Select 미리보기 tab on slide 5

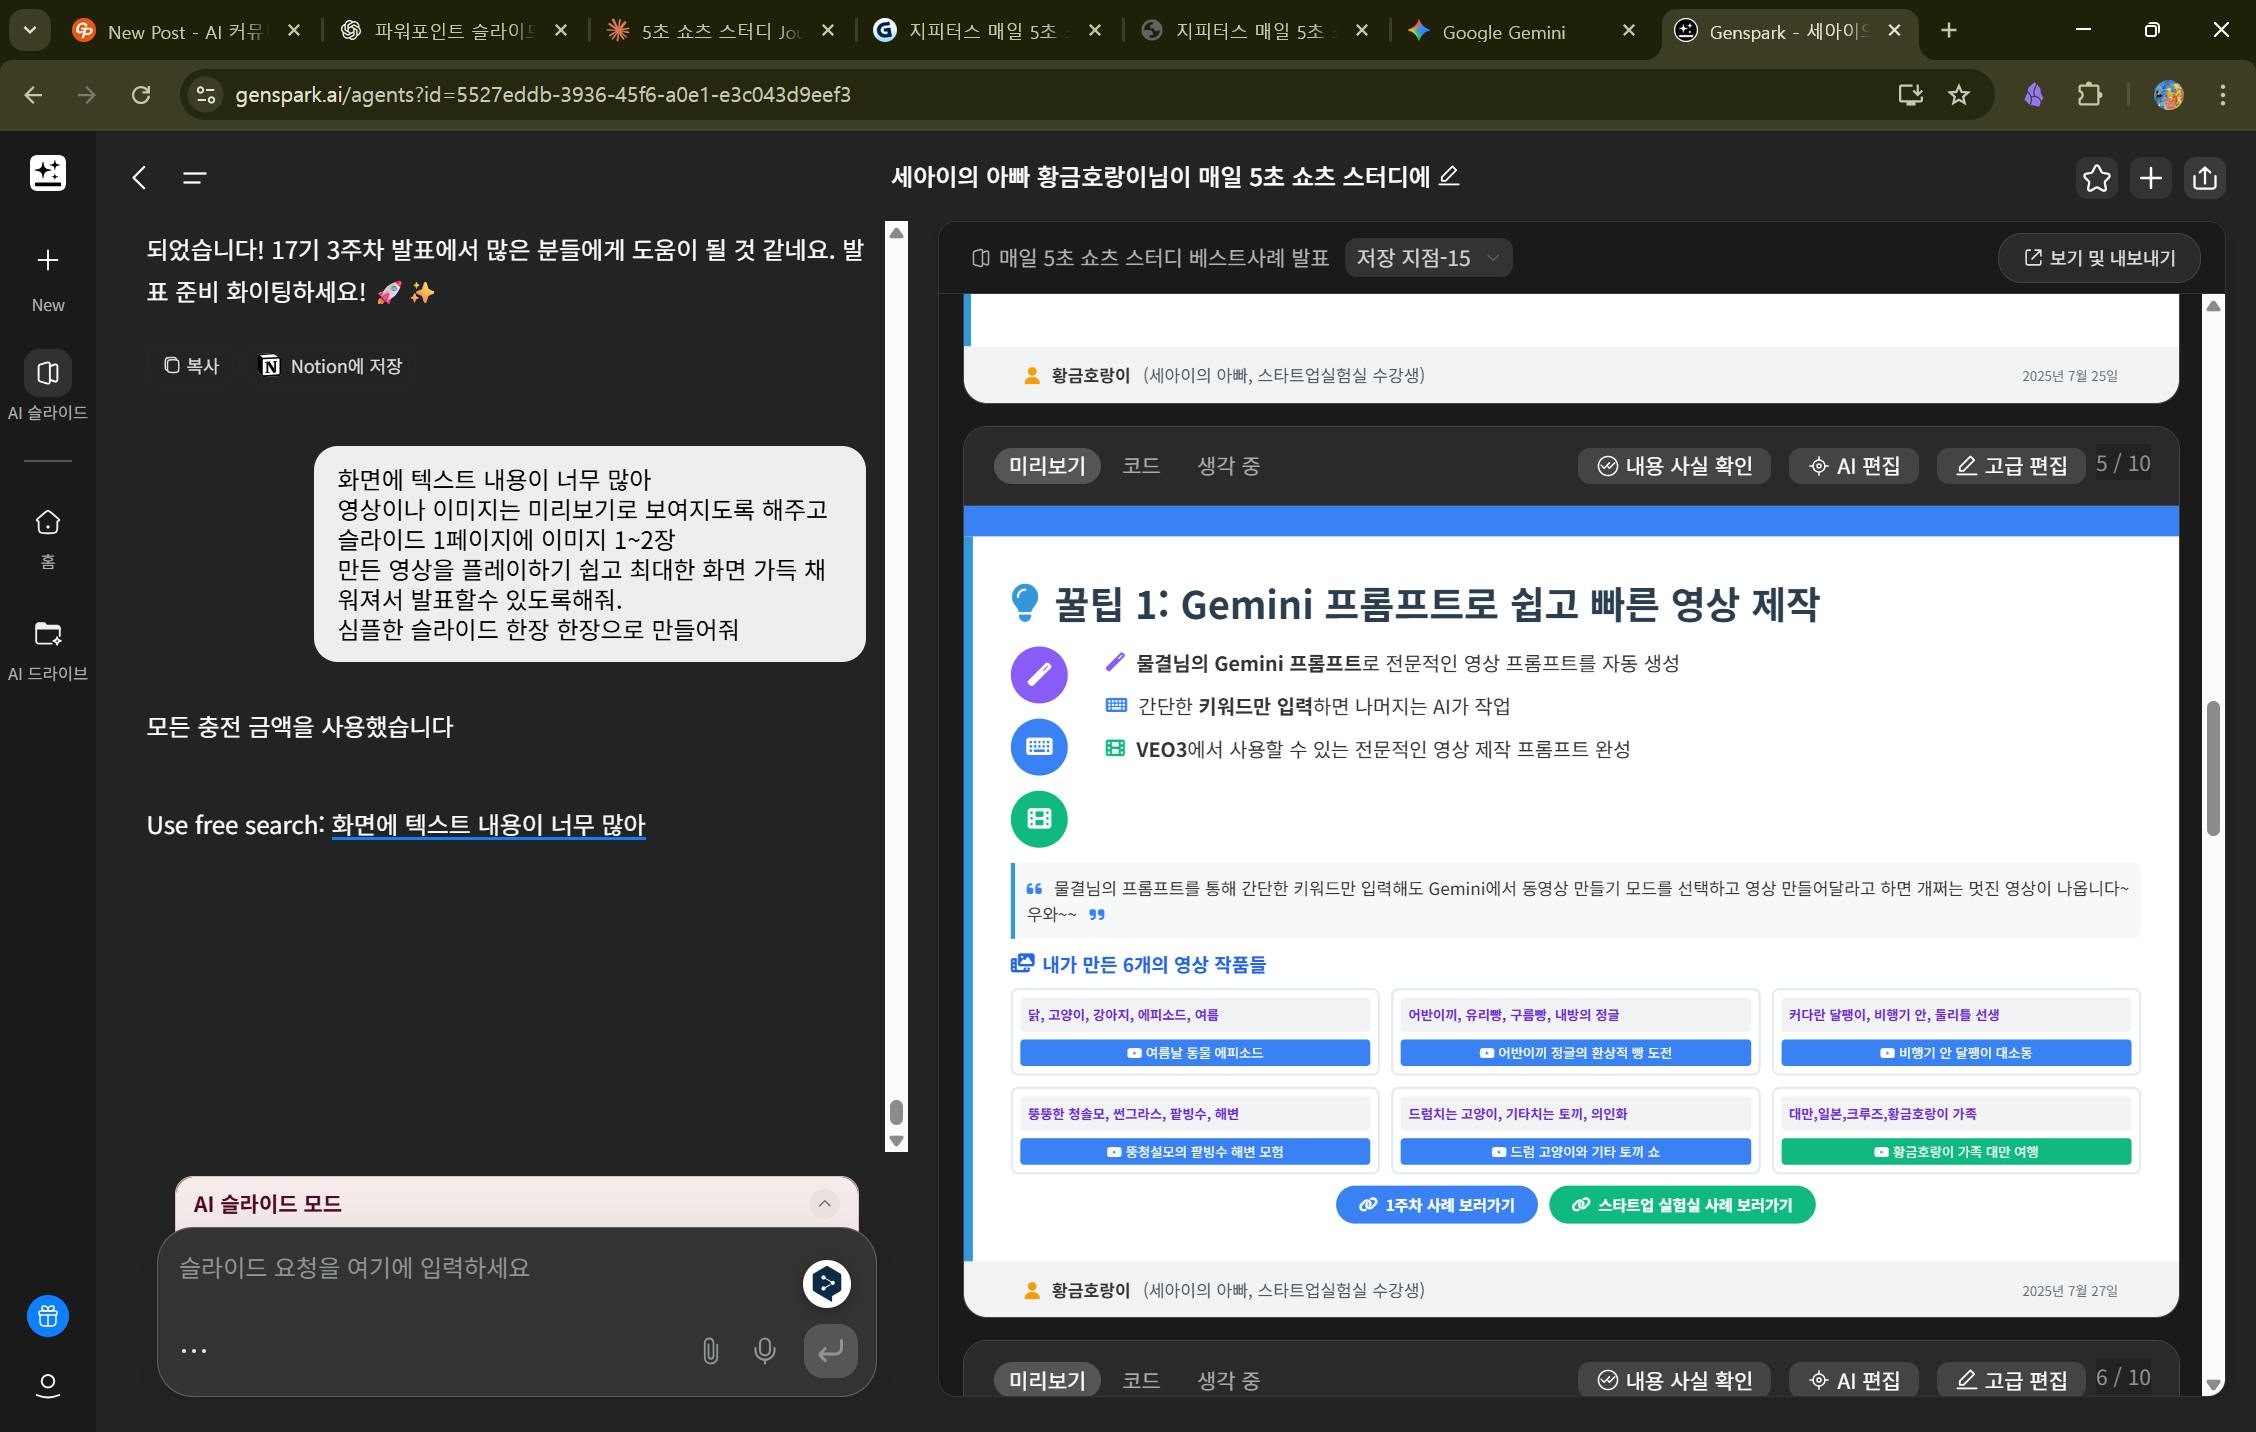[x=1047, y=466]
